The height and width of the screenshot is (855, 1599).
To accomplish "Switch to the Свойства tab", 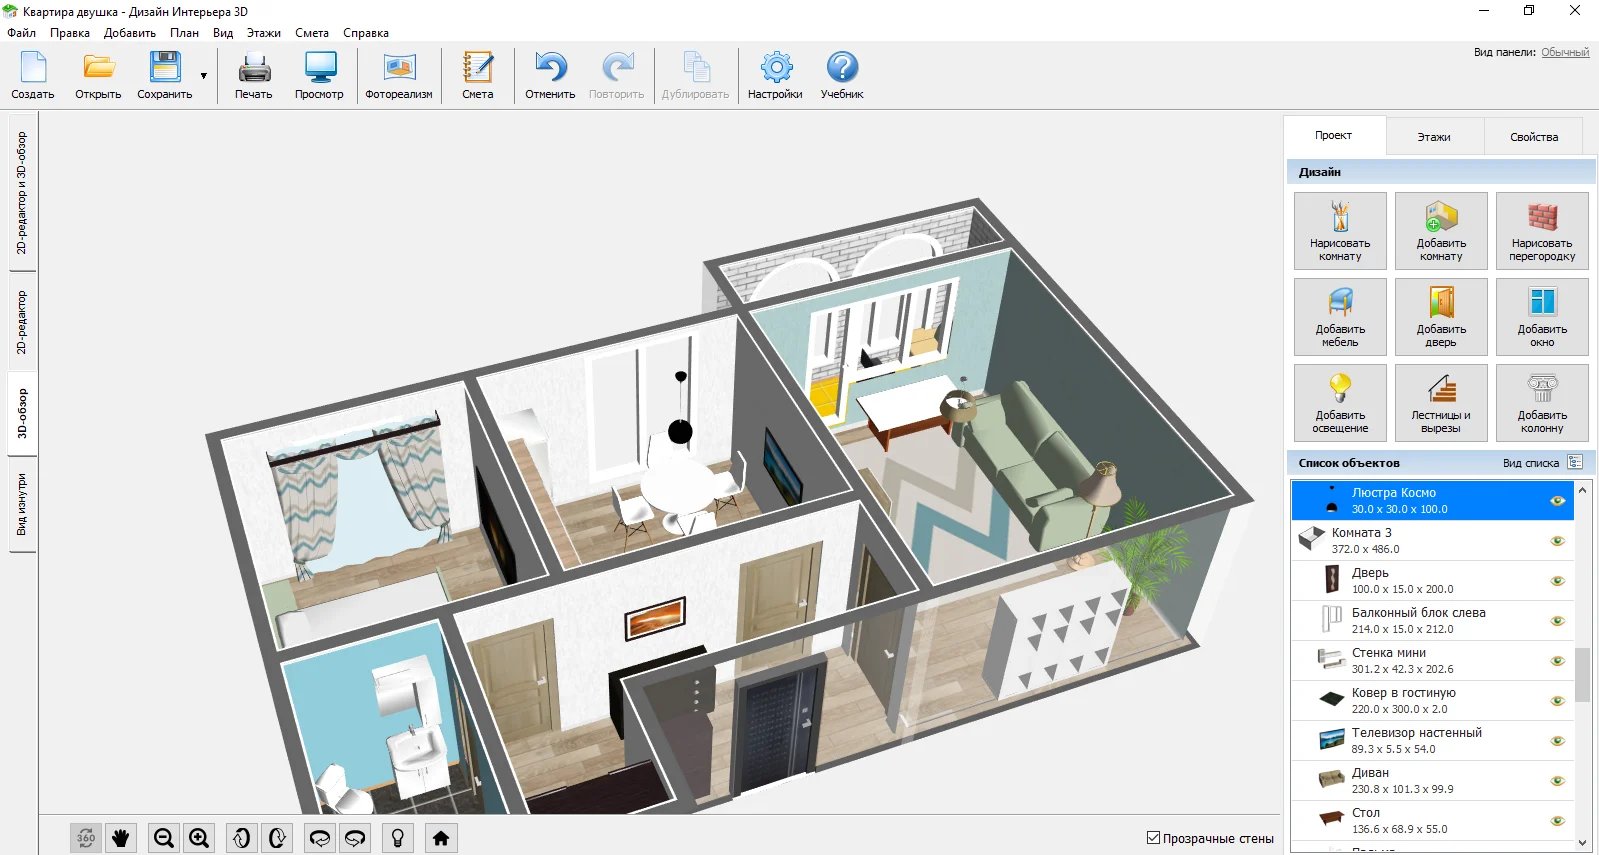I will (x=1534, y=137).
